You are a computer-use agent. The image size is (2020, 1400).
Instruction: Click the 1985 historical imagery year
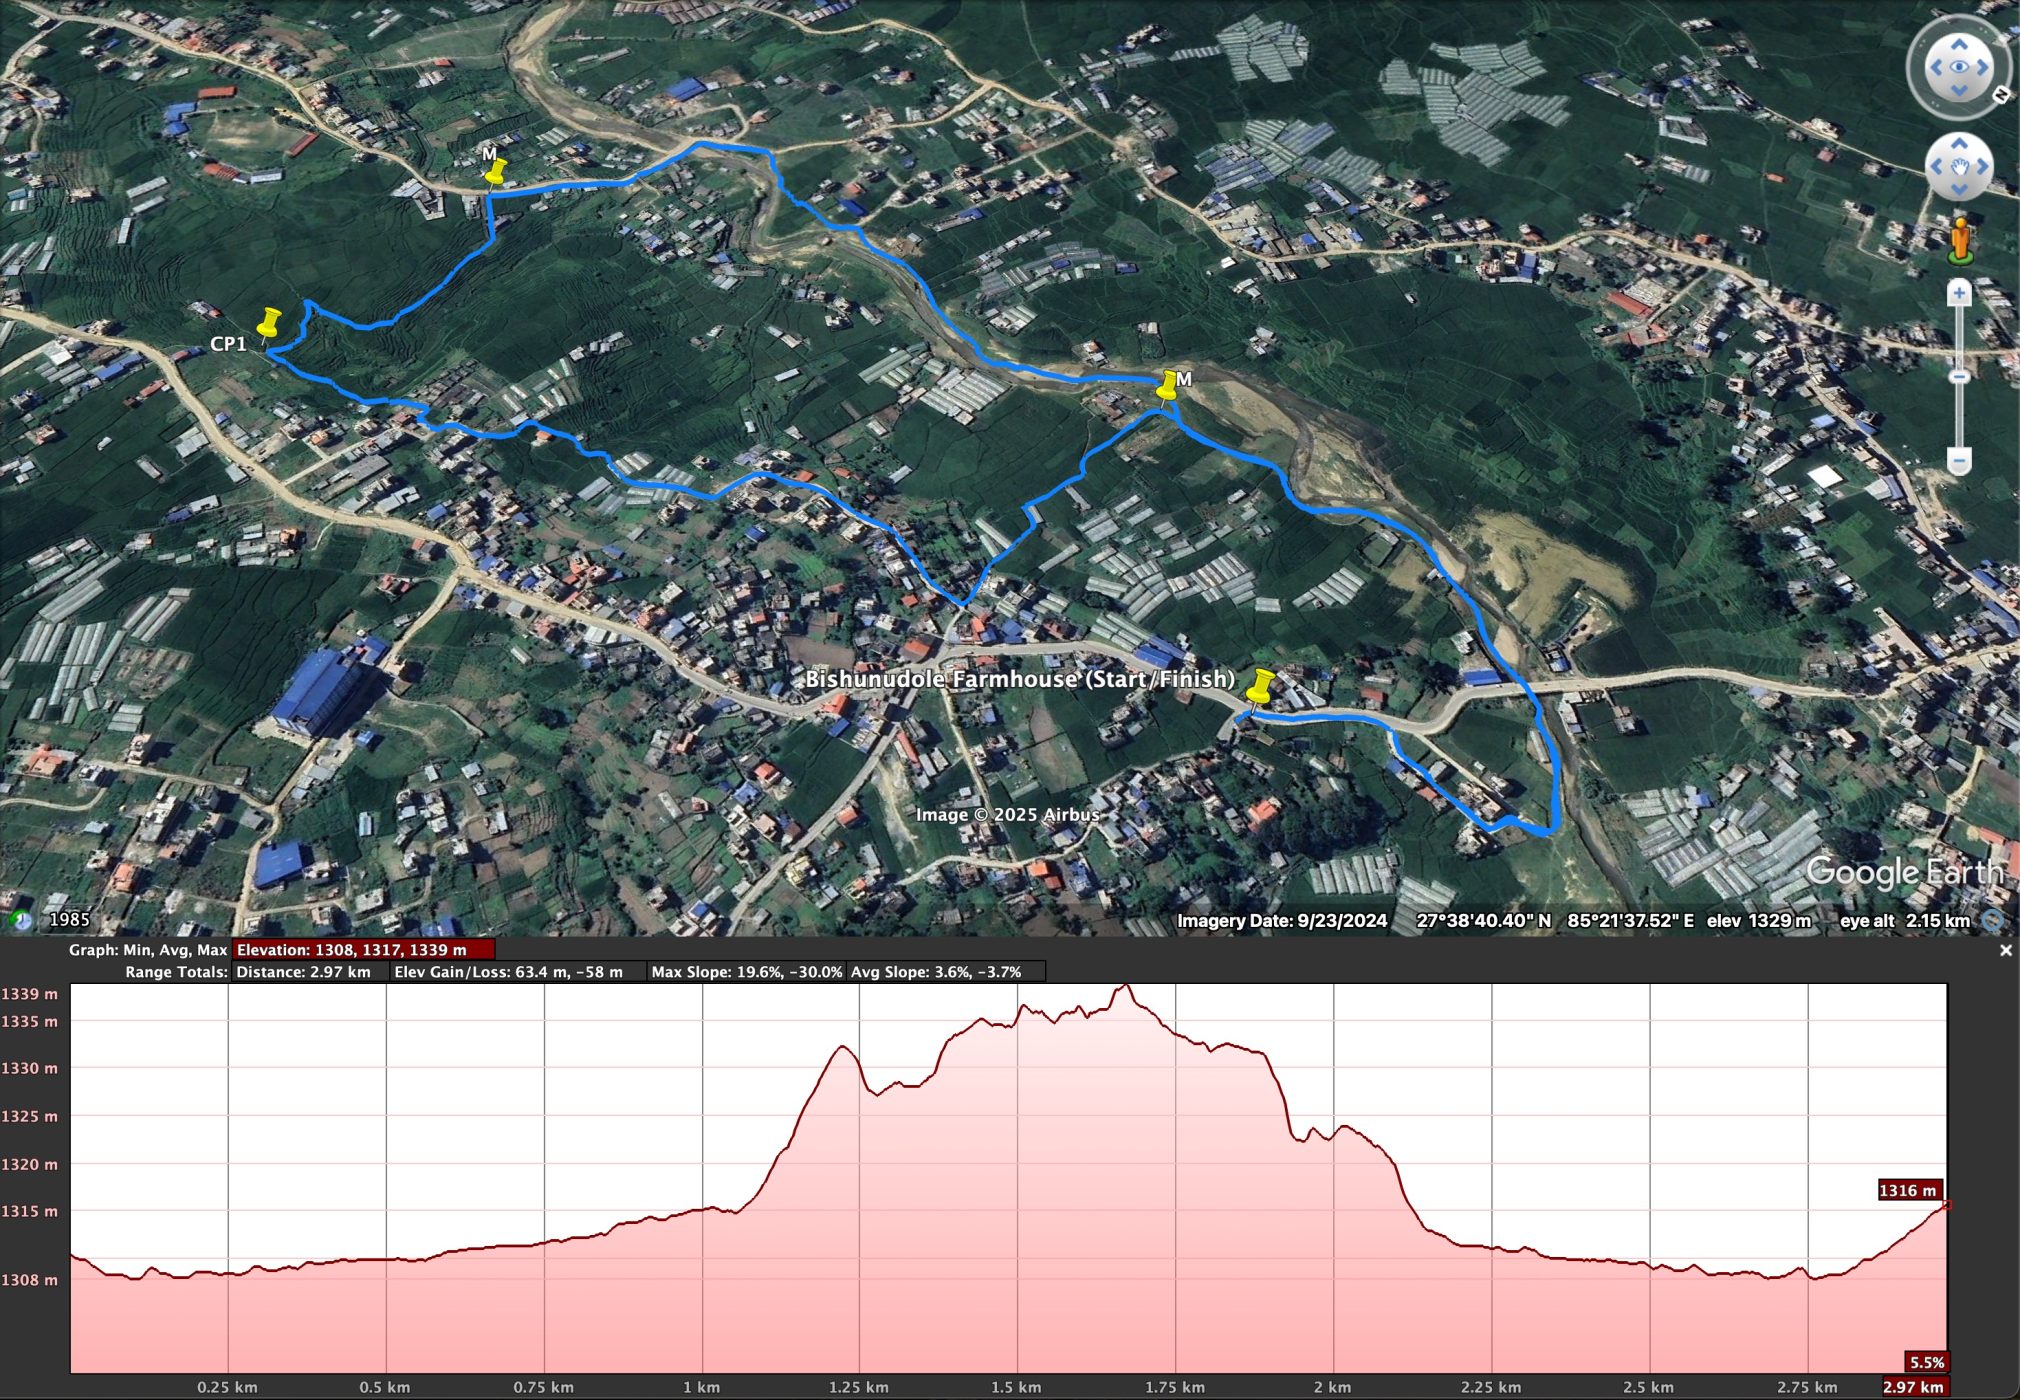point(69,920)
